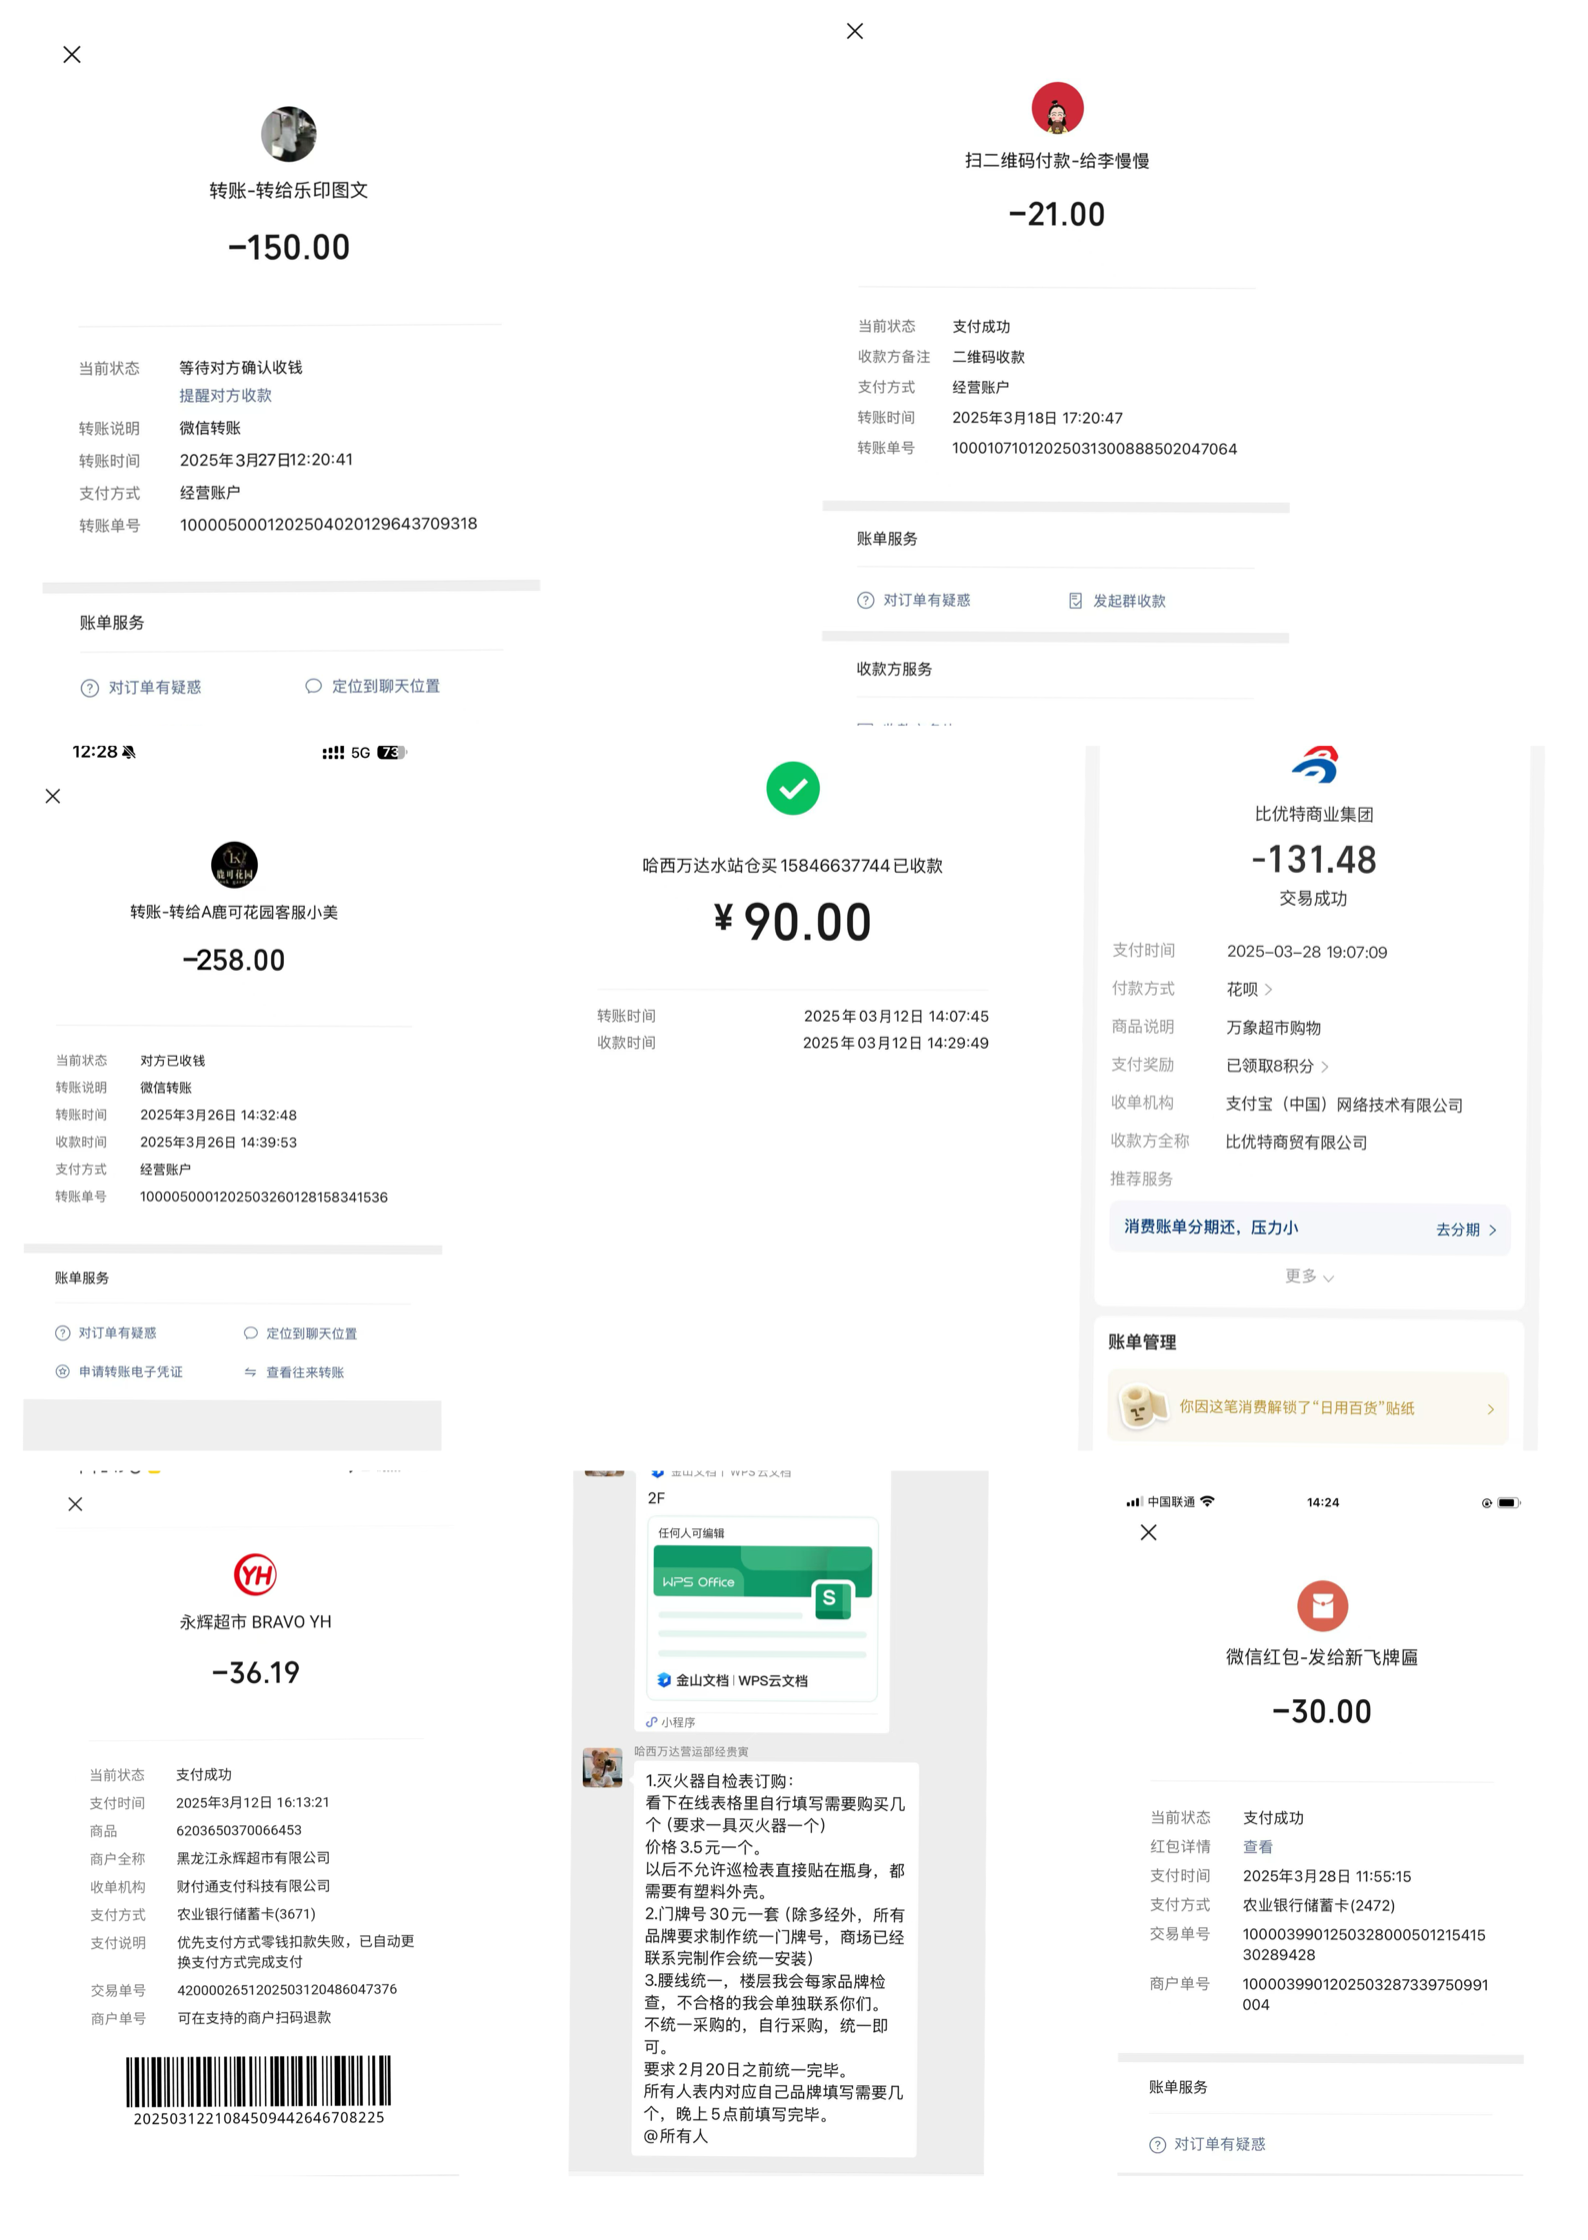Screen dimensions: 1588x2240
Task: Open the 日用百货 sticker unlocked banner
Action: pos(1308,1408)
